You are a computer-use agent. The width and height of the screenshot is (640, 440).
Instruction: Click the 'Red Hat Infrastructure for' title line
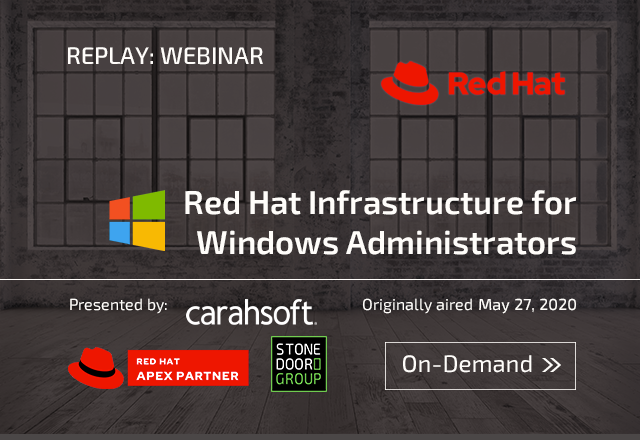[x=380, y=203]
